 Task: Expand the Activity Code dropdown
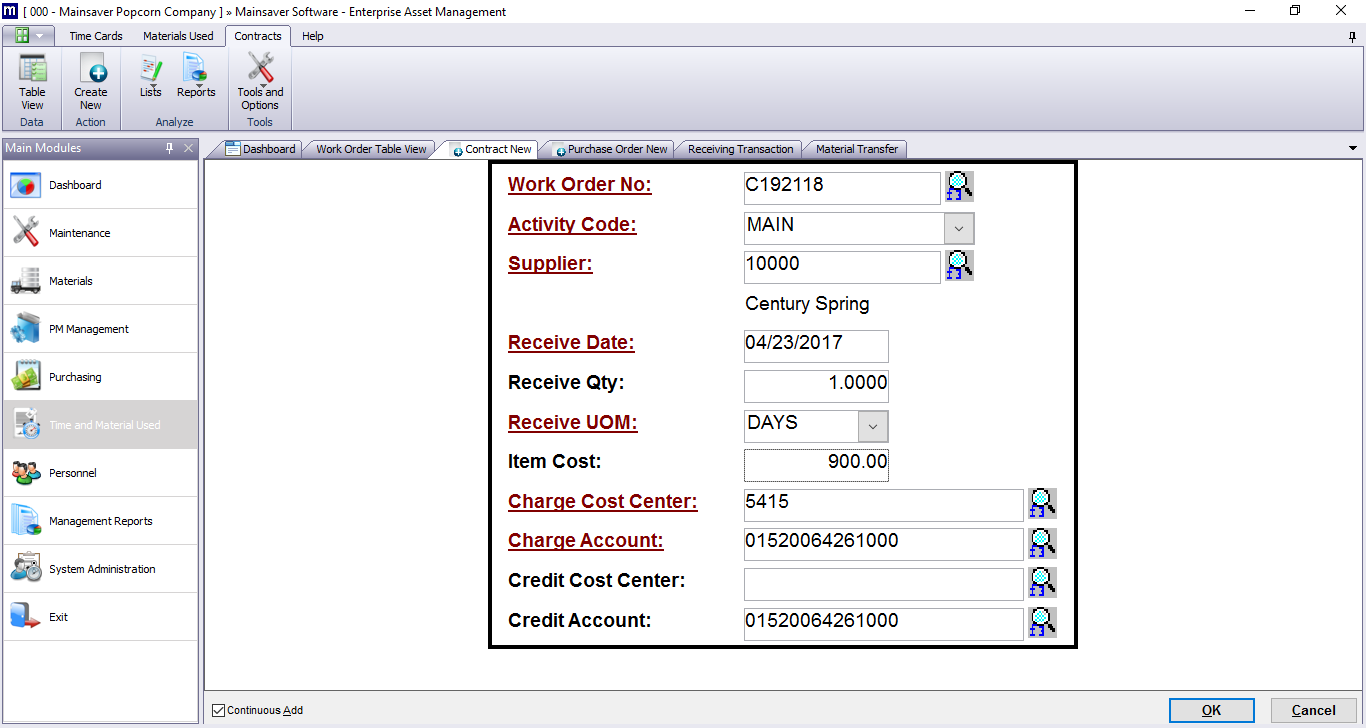pos(959,228)
